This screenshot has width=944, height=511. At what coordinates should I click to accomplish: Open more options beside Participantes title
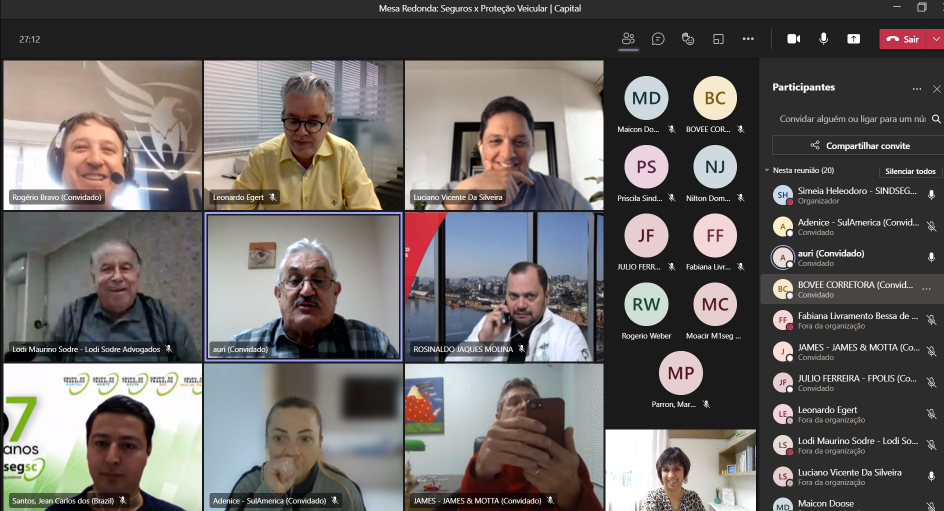[916, 88]
